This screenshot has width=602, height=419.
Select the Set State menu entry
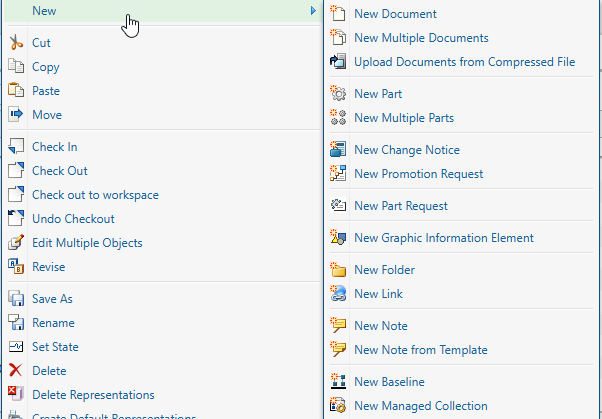[x=55, y=347]
